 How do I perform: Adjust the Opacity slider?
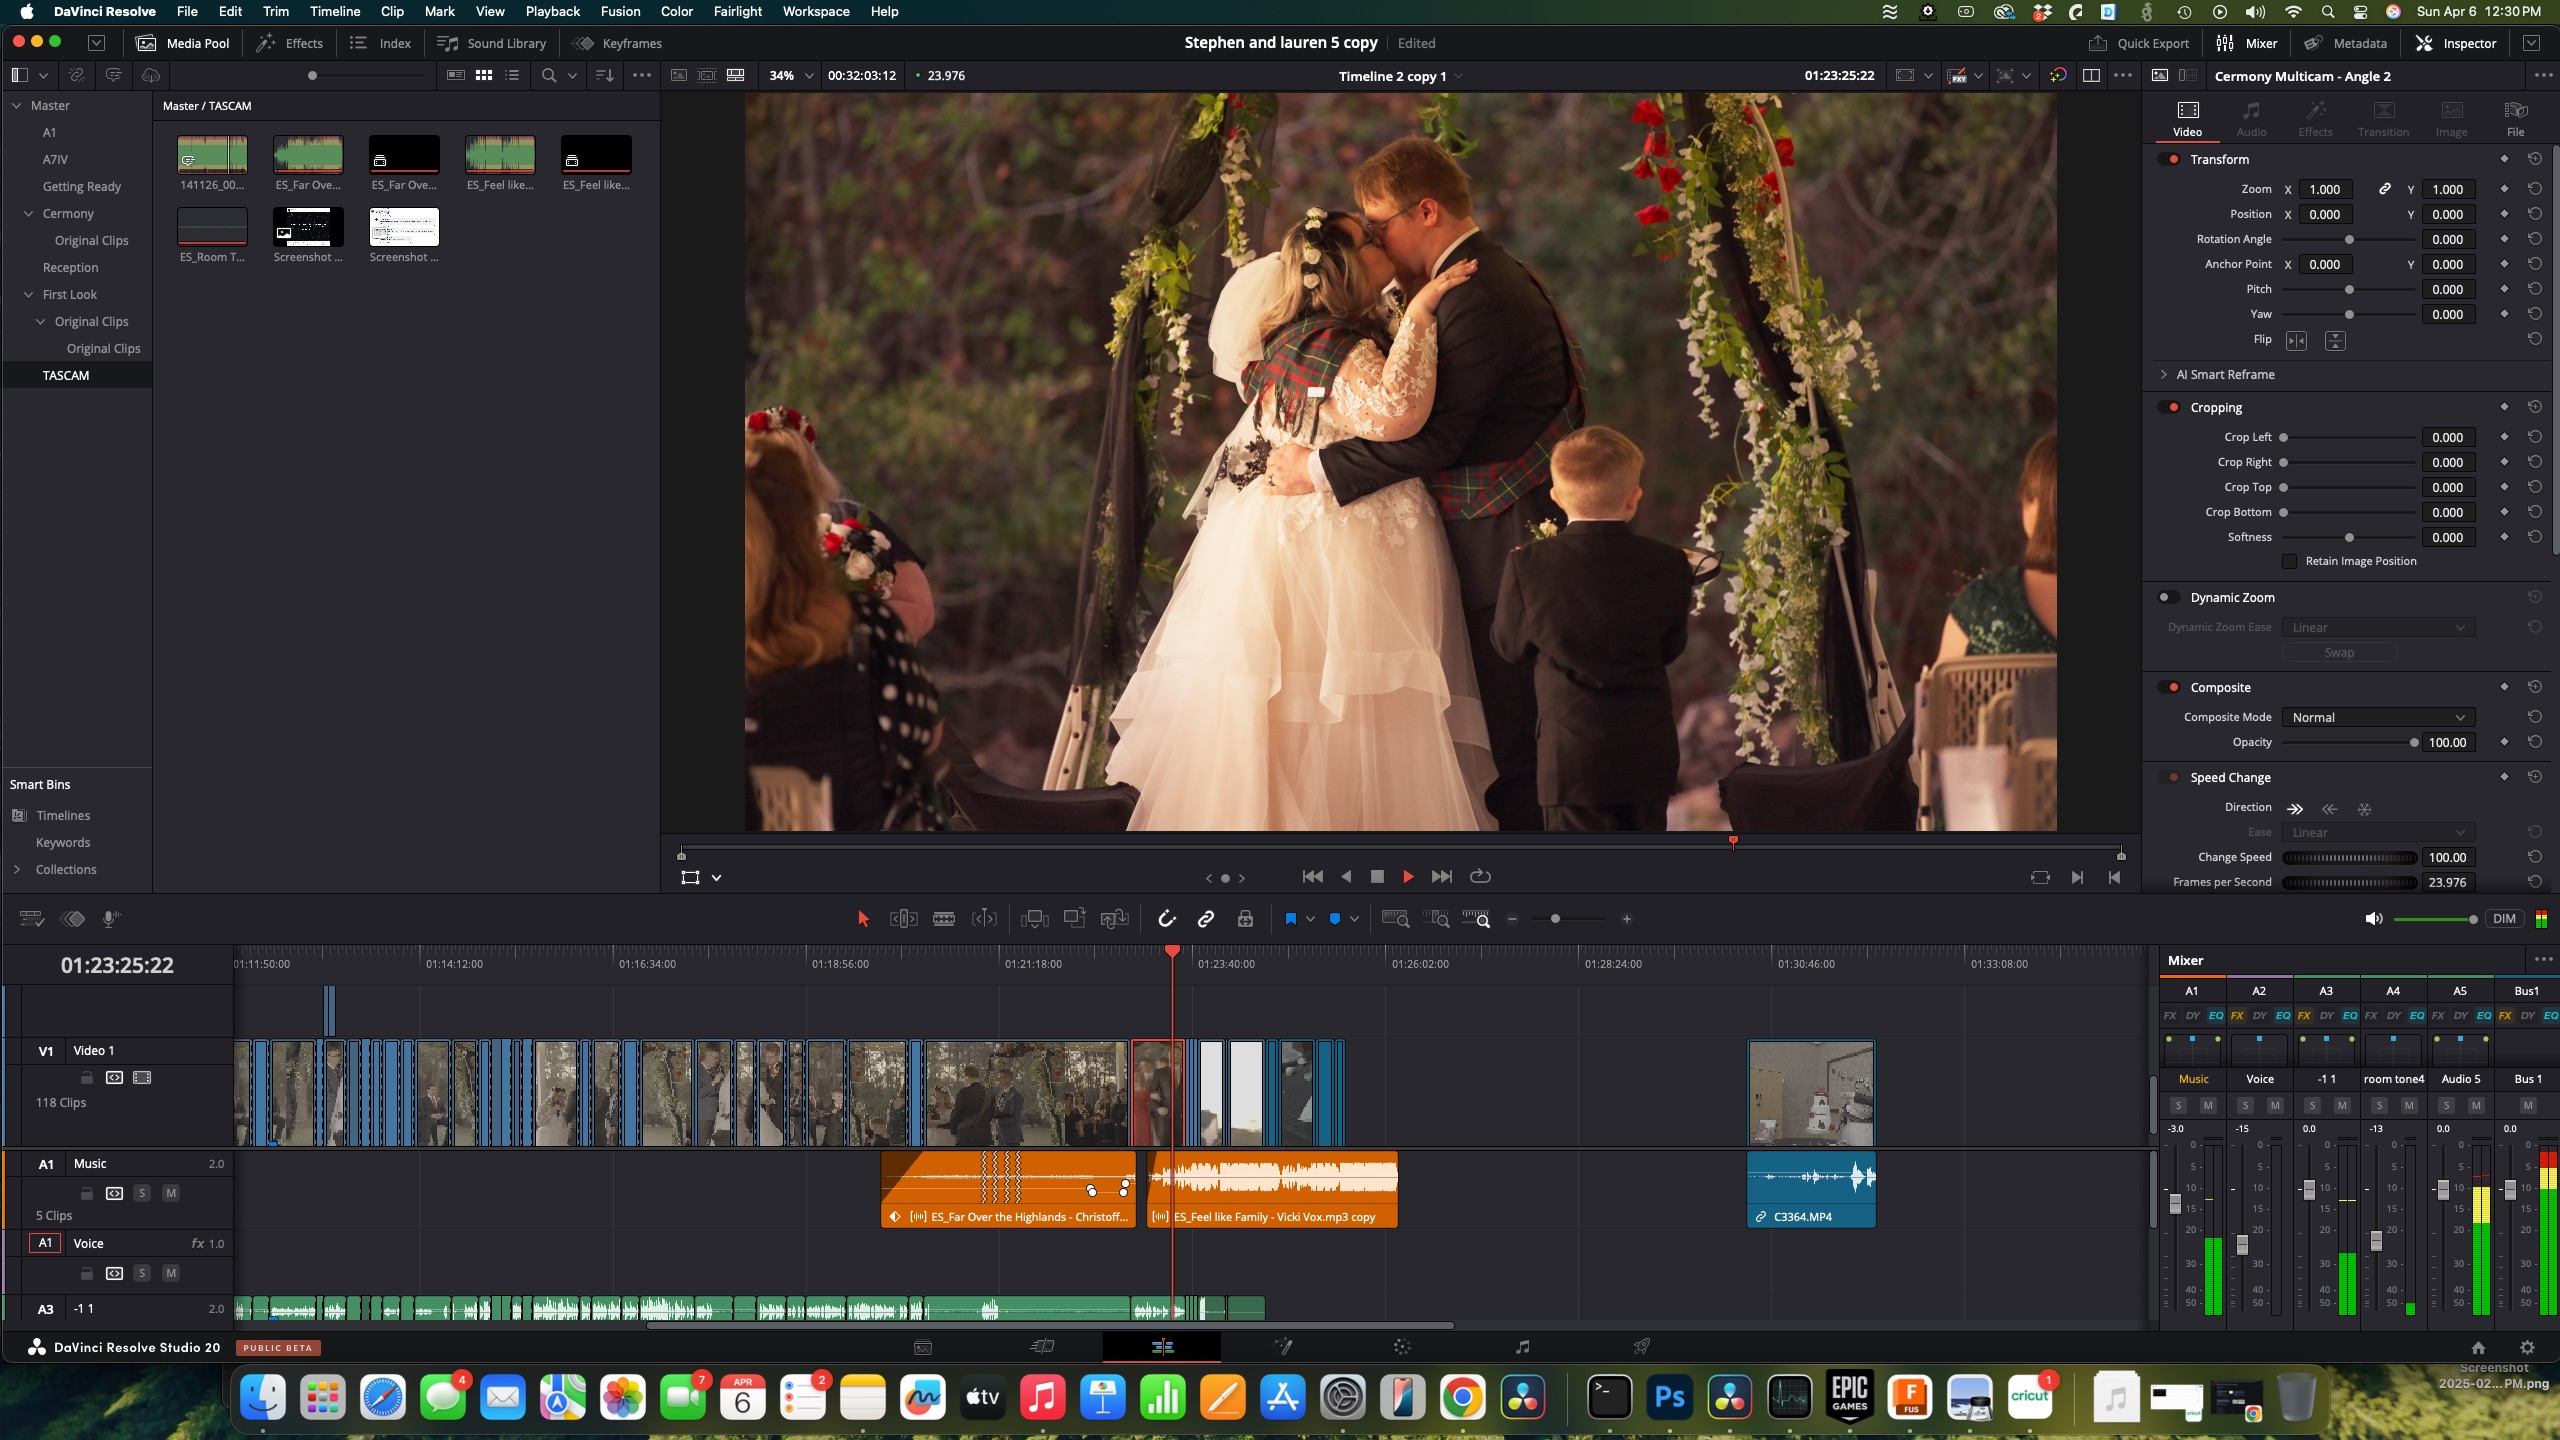(x=2348, y=742)
